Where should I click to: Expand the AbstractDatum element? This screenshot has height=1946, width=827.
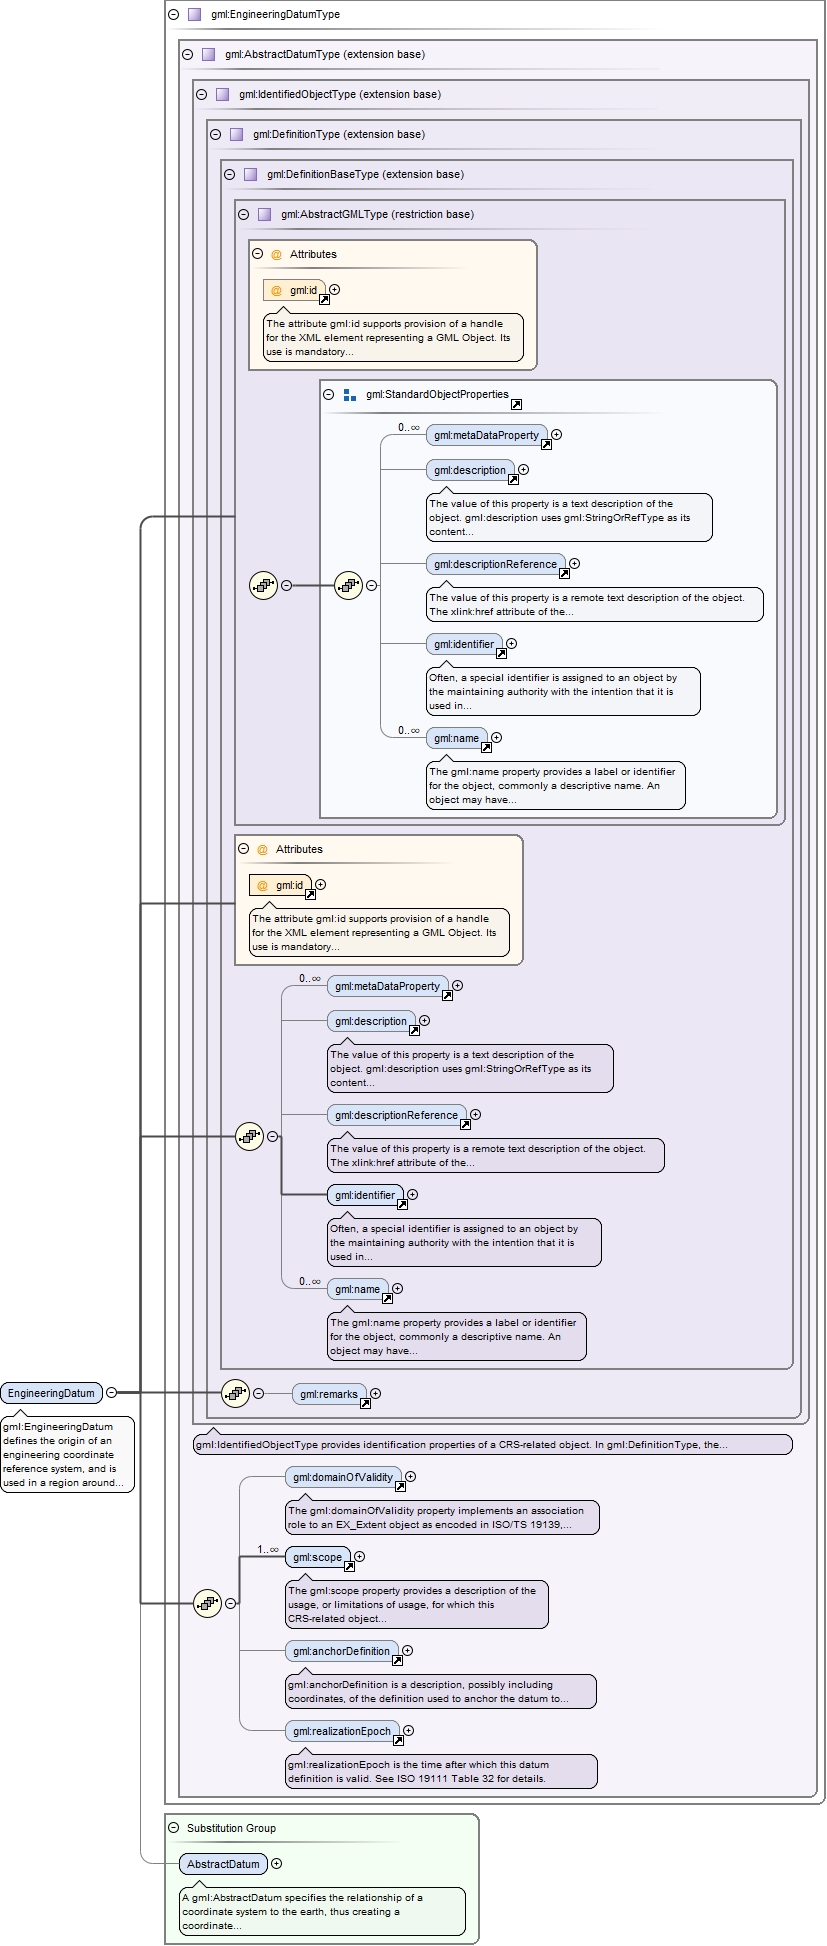277,1864
